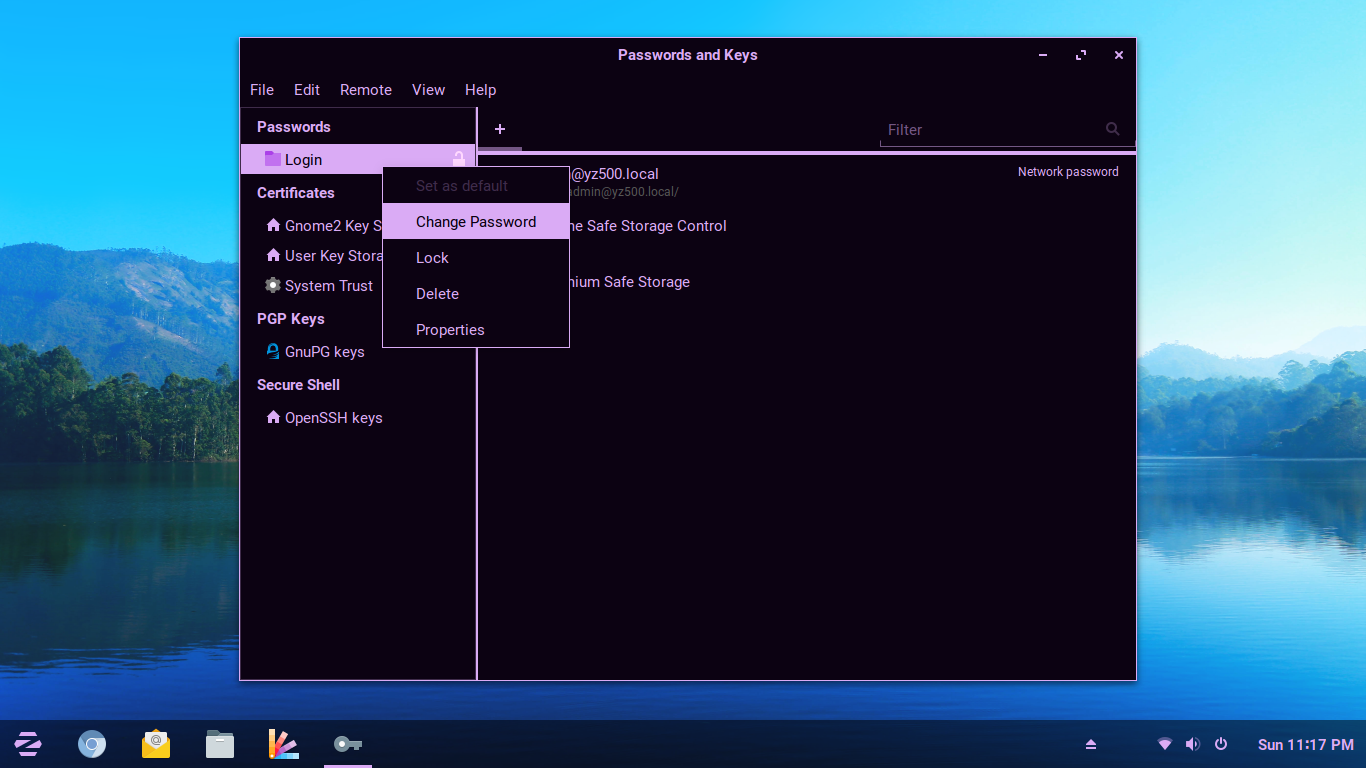Click the volume speaker tray icon

1192,744
